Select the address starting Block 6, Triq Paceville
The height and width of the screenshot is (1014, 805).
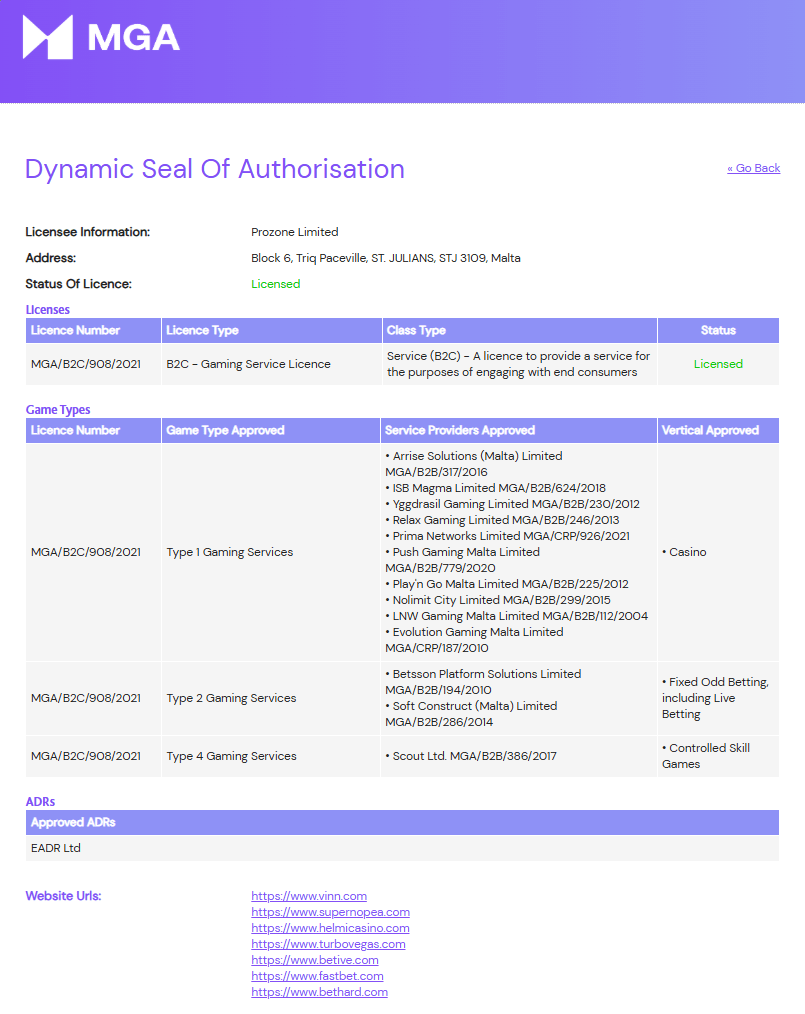click(x=386, y=258)
